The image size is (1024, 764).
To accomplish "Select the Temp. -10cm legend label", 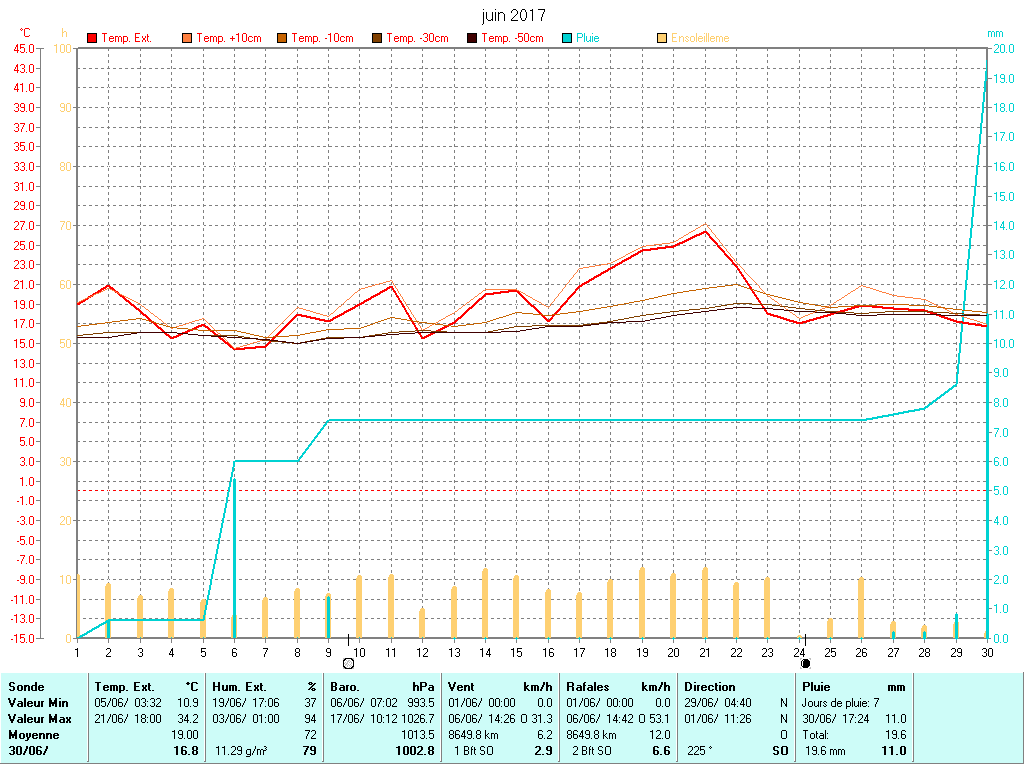I will coord(322,38).
